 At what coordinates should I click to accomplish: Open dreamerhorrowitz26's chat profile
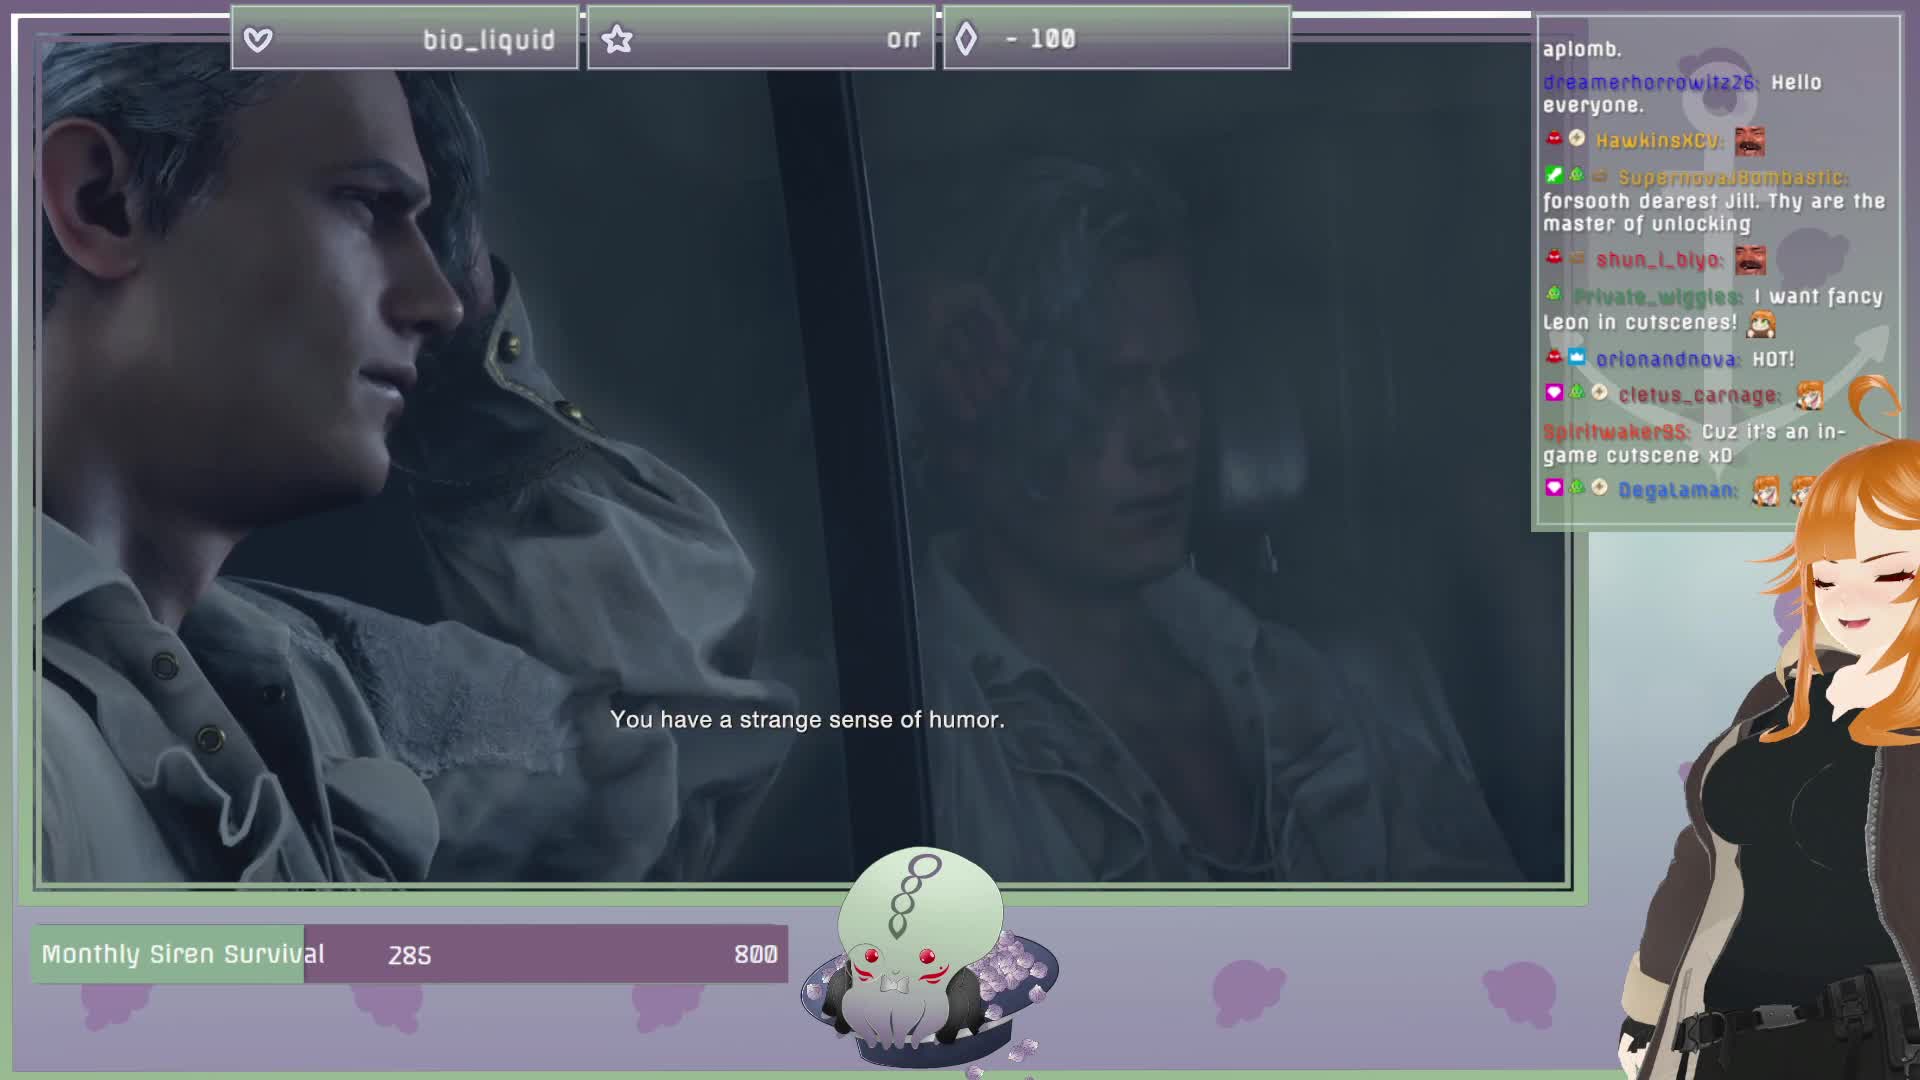[1650, 83]
